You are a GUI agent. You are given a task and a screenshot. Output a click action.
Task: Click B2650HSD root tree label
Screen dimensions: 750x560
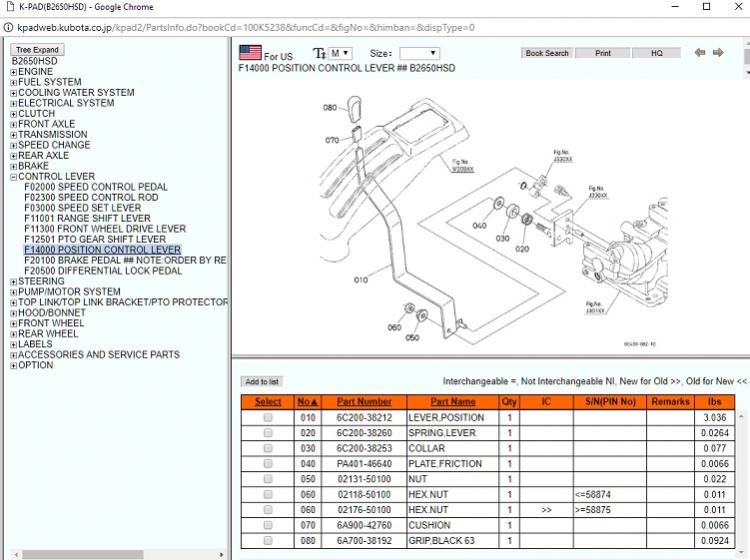pos(34,61)
